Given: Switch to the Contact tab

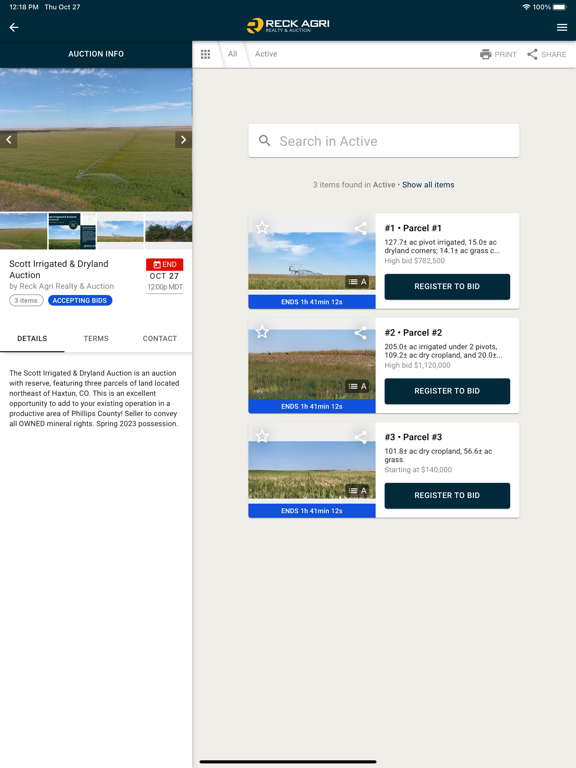Looking at the screenshot, I should pos(160,338).
